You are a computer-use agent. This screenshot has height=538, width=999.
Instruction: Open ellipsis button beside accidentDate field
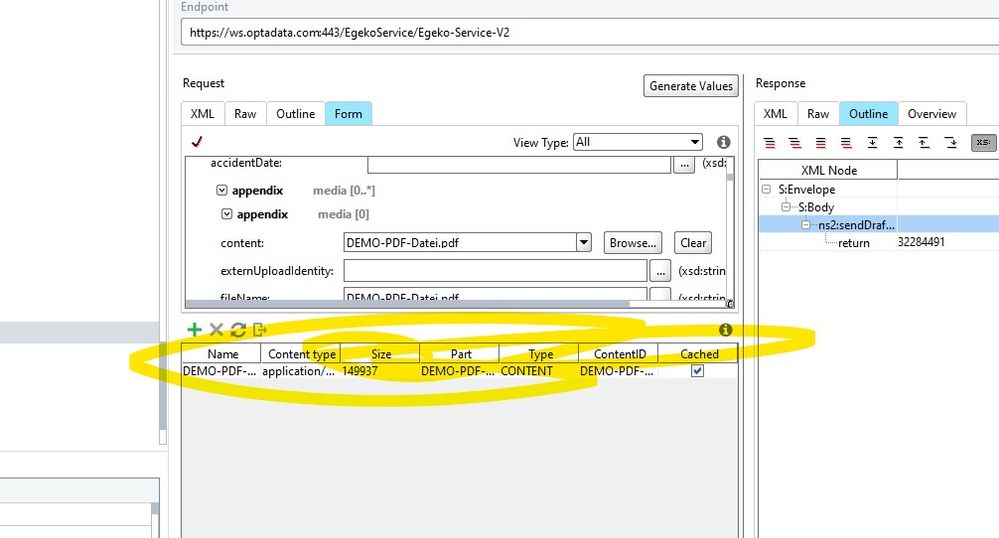tap(684, 164)
